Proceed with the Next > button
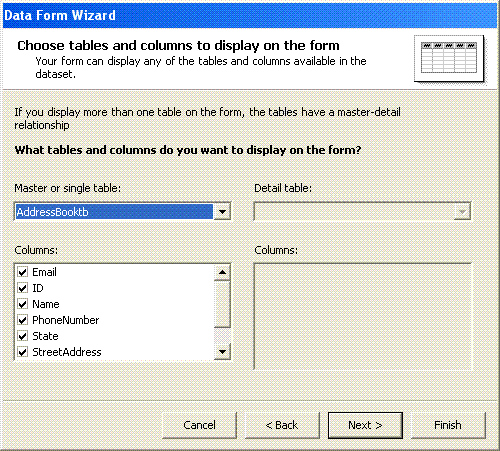Image resolution: width=500 pixels, height=451 pixels. (365, 425)
